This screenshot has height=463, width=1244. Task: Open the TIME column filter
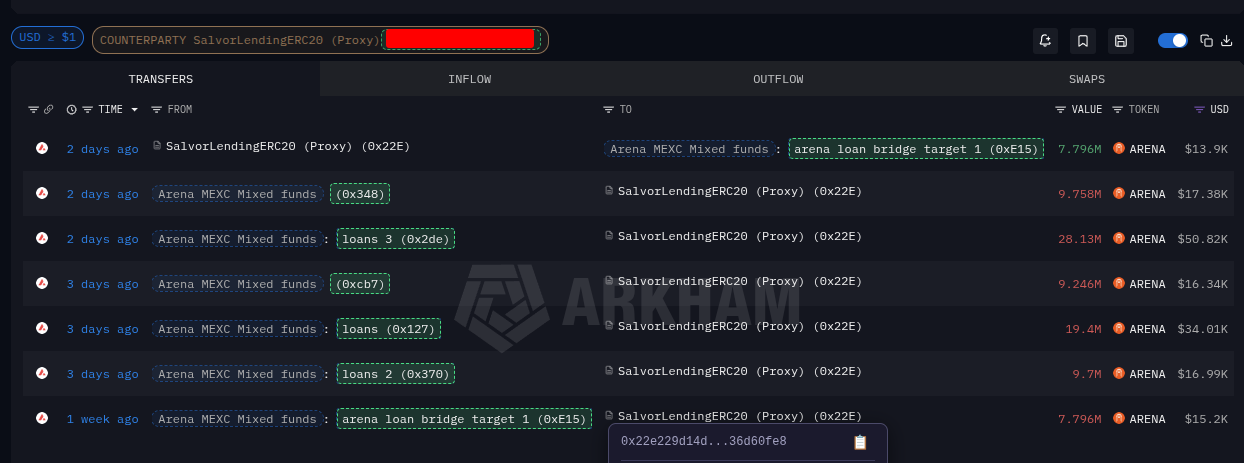(88, 109)
